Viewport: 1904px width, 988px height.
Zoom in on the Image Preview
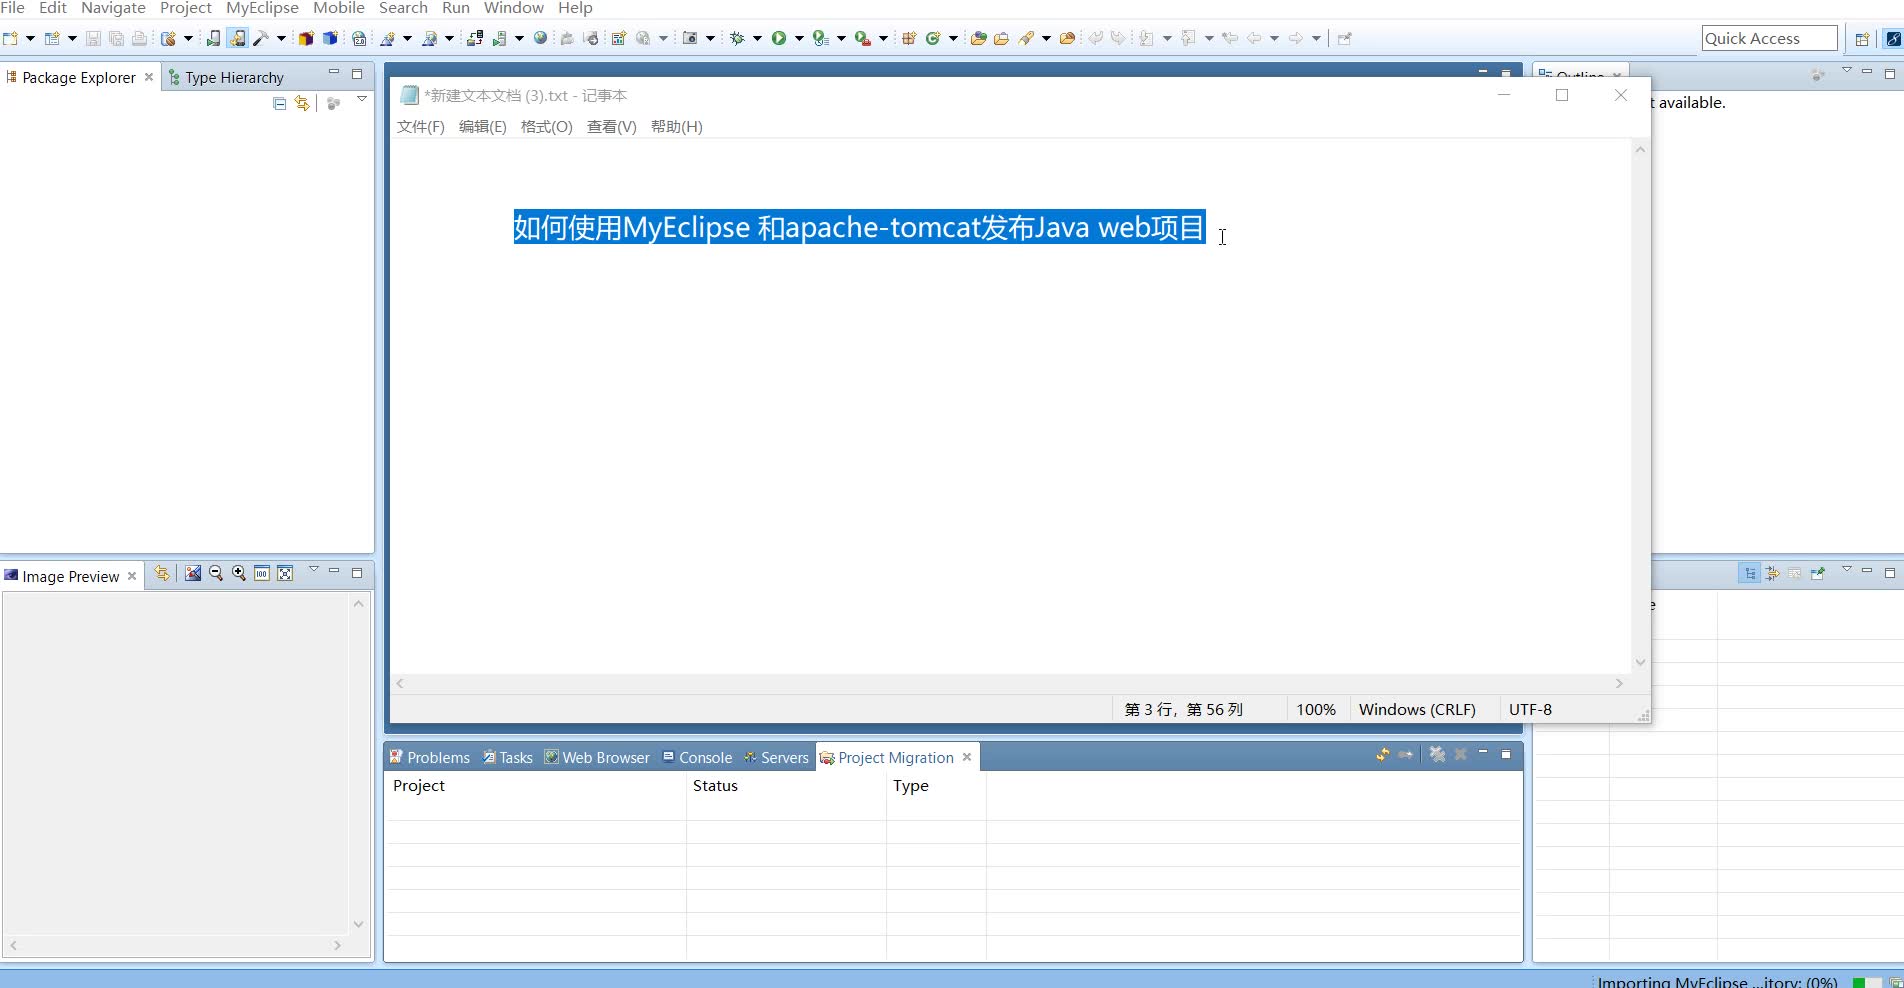(239, 573)
